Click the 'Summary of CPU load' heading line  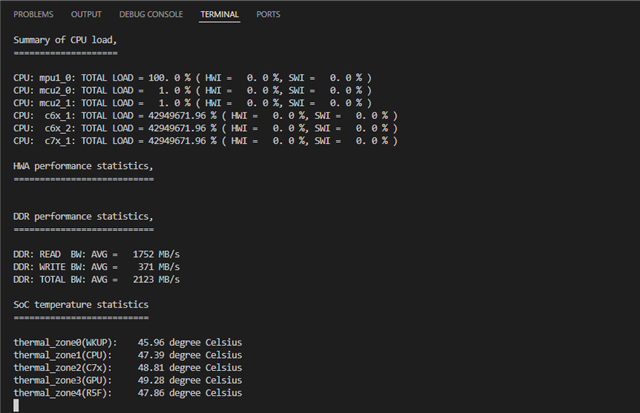[65, 40]
